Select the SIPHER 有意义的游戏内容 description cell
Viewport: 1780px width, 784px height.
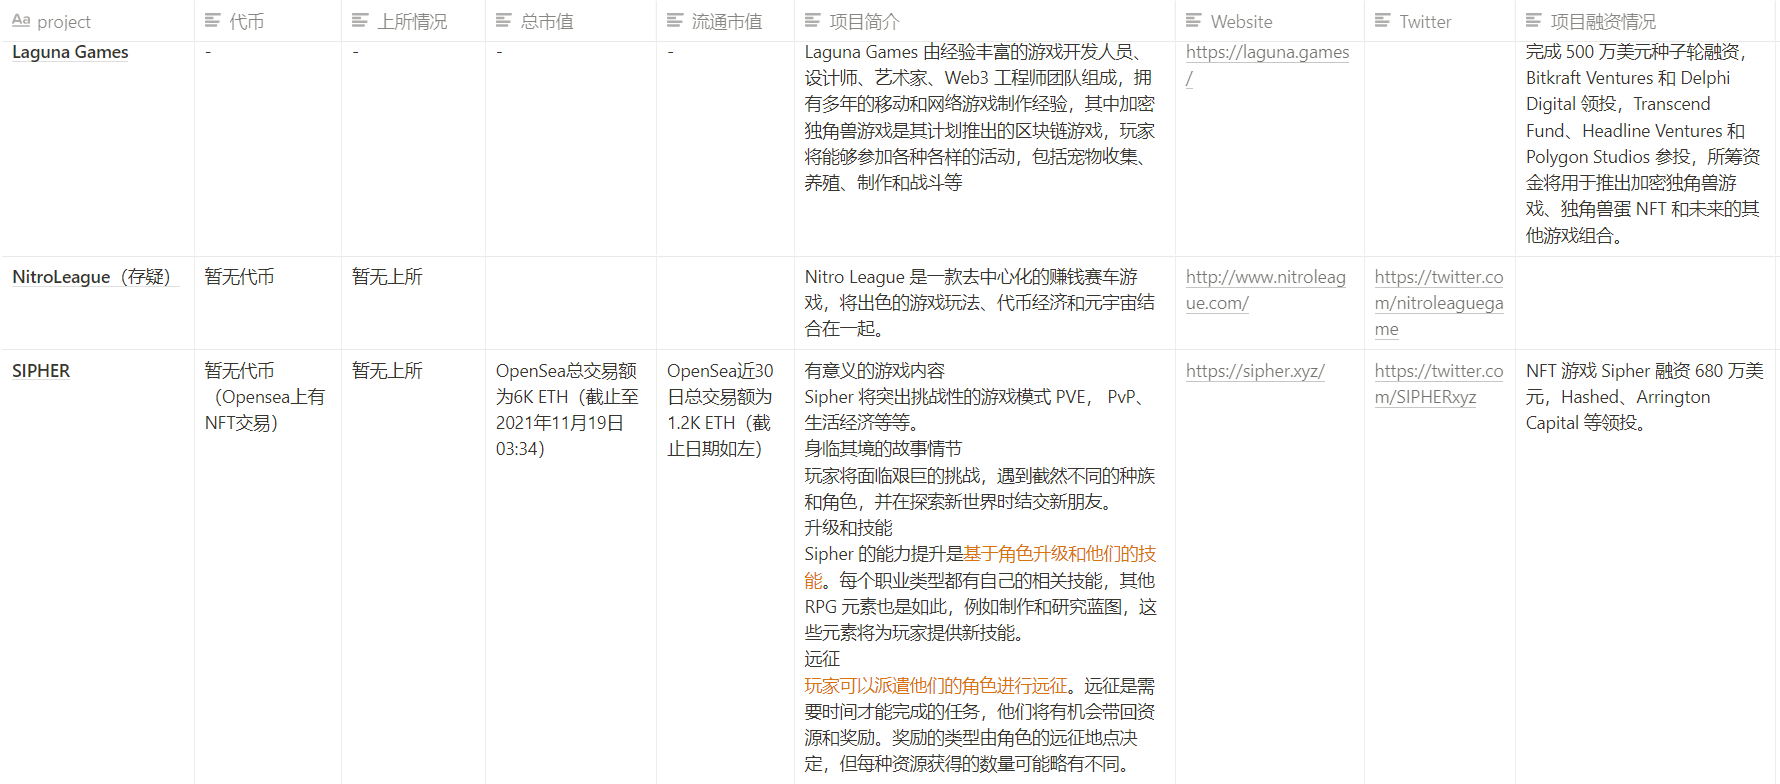tap(985, 567)
